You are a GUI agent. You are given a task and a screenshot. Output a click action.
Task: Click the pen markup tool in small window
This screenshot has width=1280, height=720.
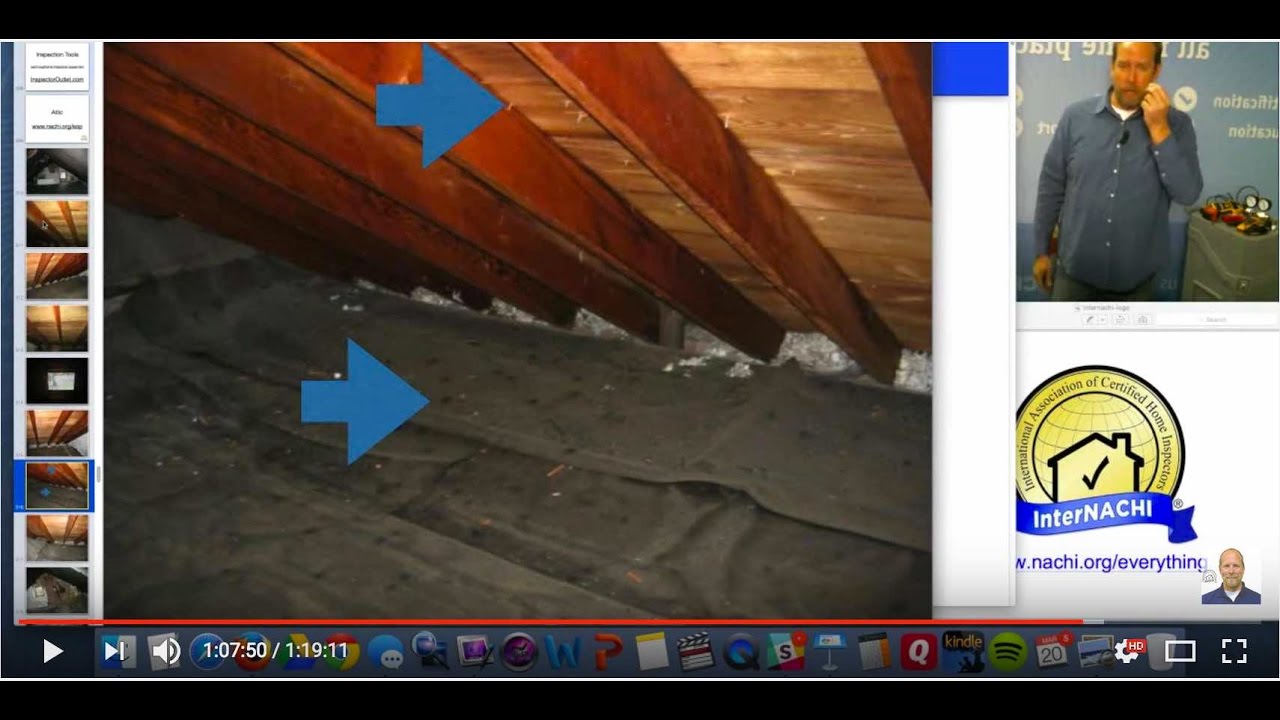click(1089, 319)
